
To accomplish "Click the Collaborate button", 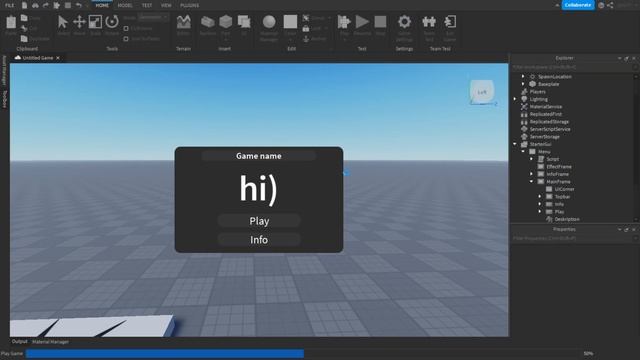I will [x=578, y=5].
